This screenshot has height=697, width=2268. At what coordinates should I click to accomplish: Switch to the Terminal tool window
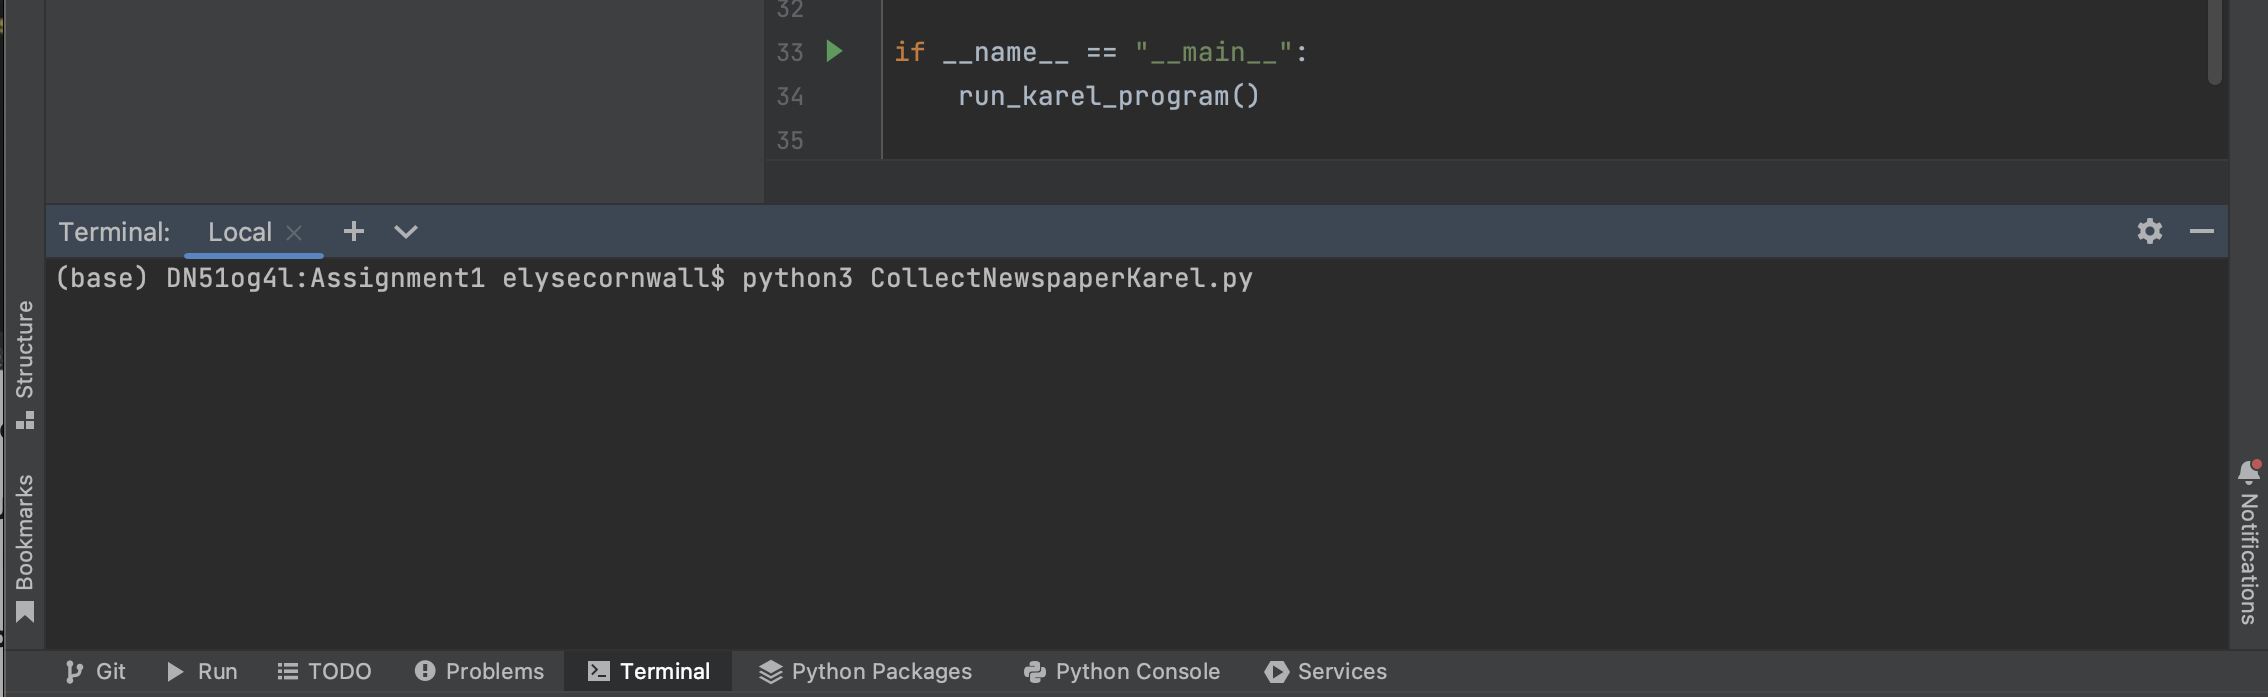(649, 671)
